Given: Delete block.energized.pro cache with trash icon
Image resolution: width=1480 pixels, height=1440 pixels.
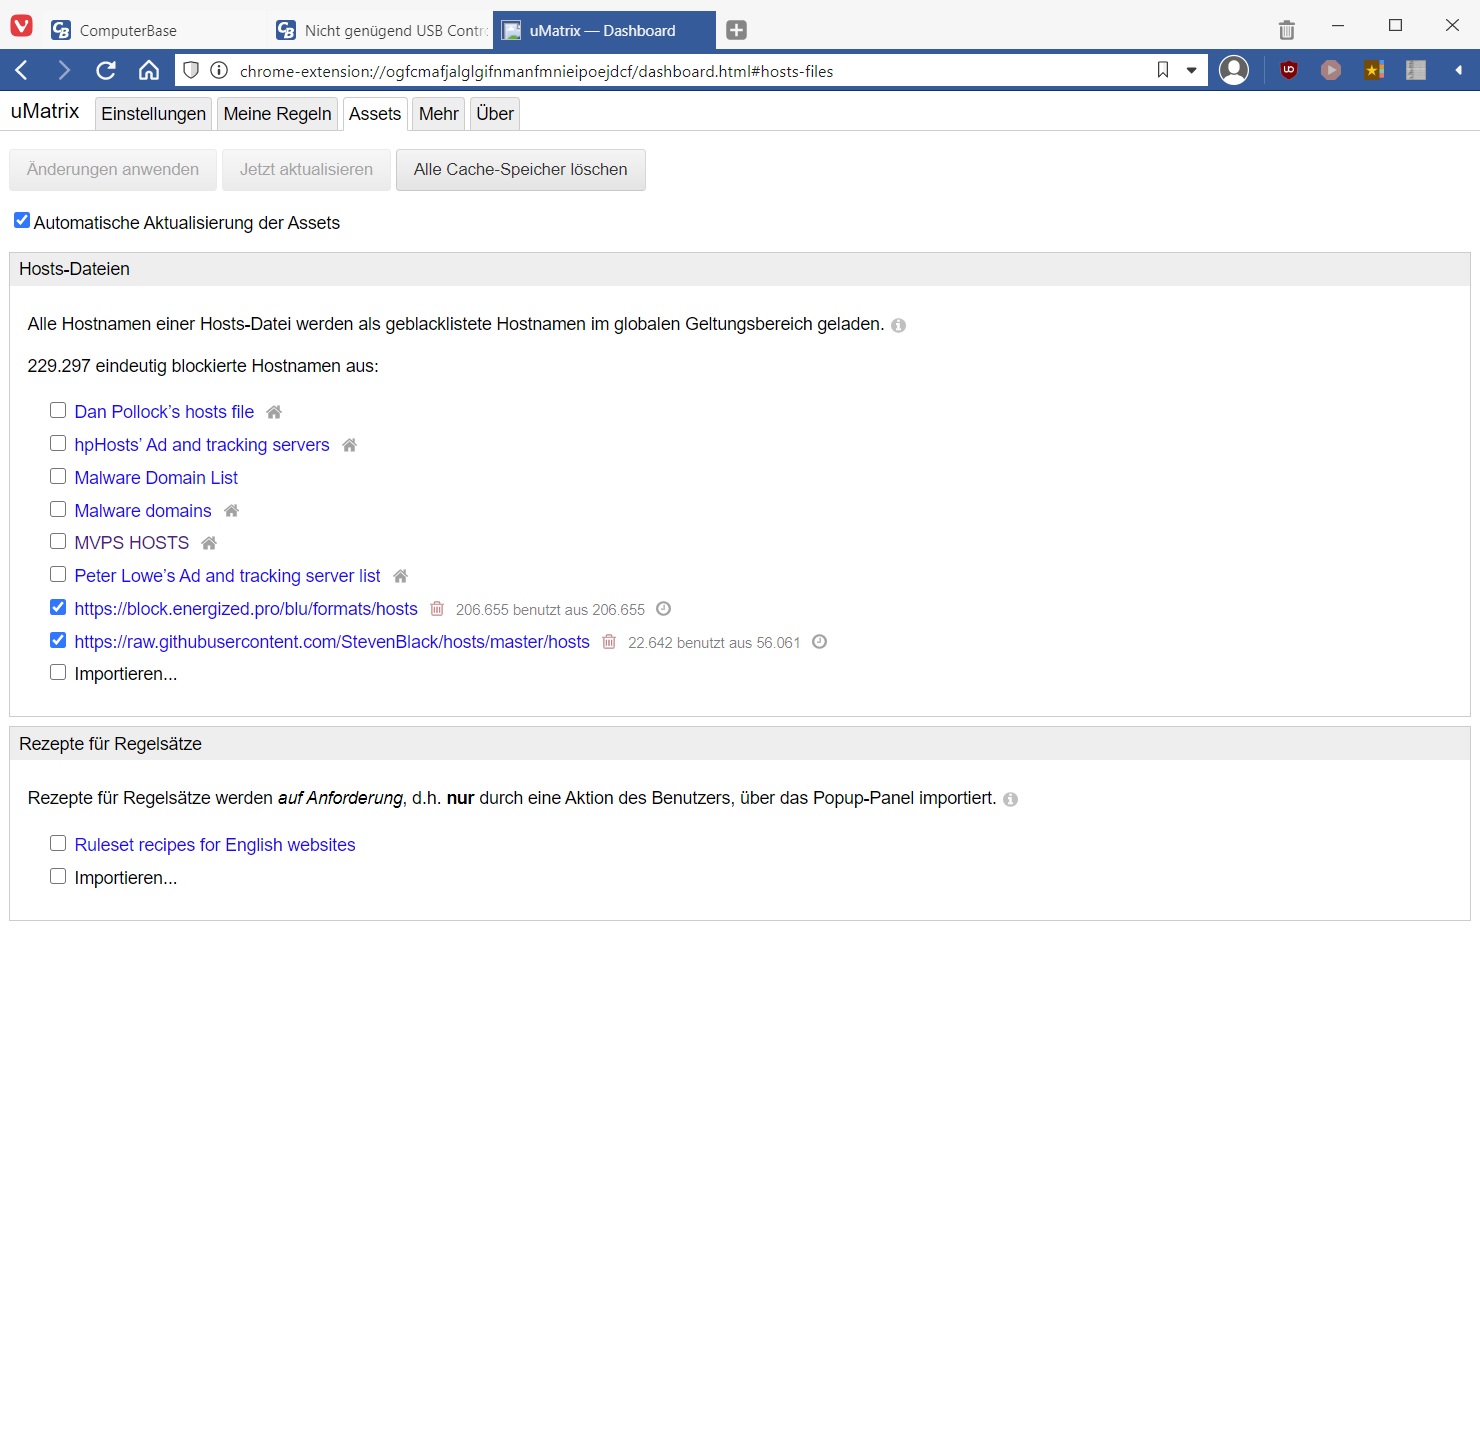Looking at the screenshot, I should point(437,609).
